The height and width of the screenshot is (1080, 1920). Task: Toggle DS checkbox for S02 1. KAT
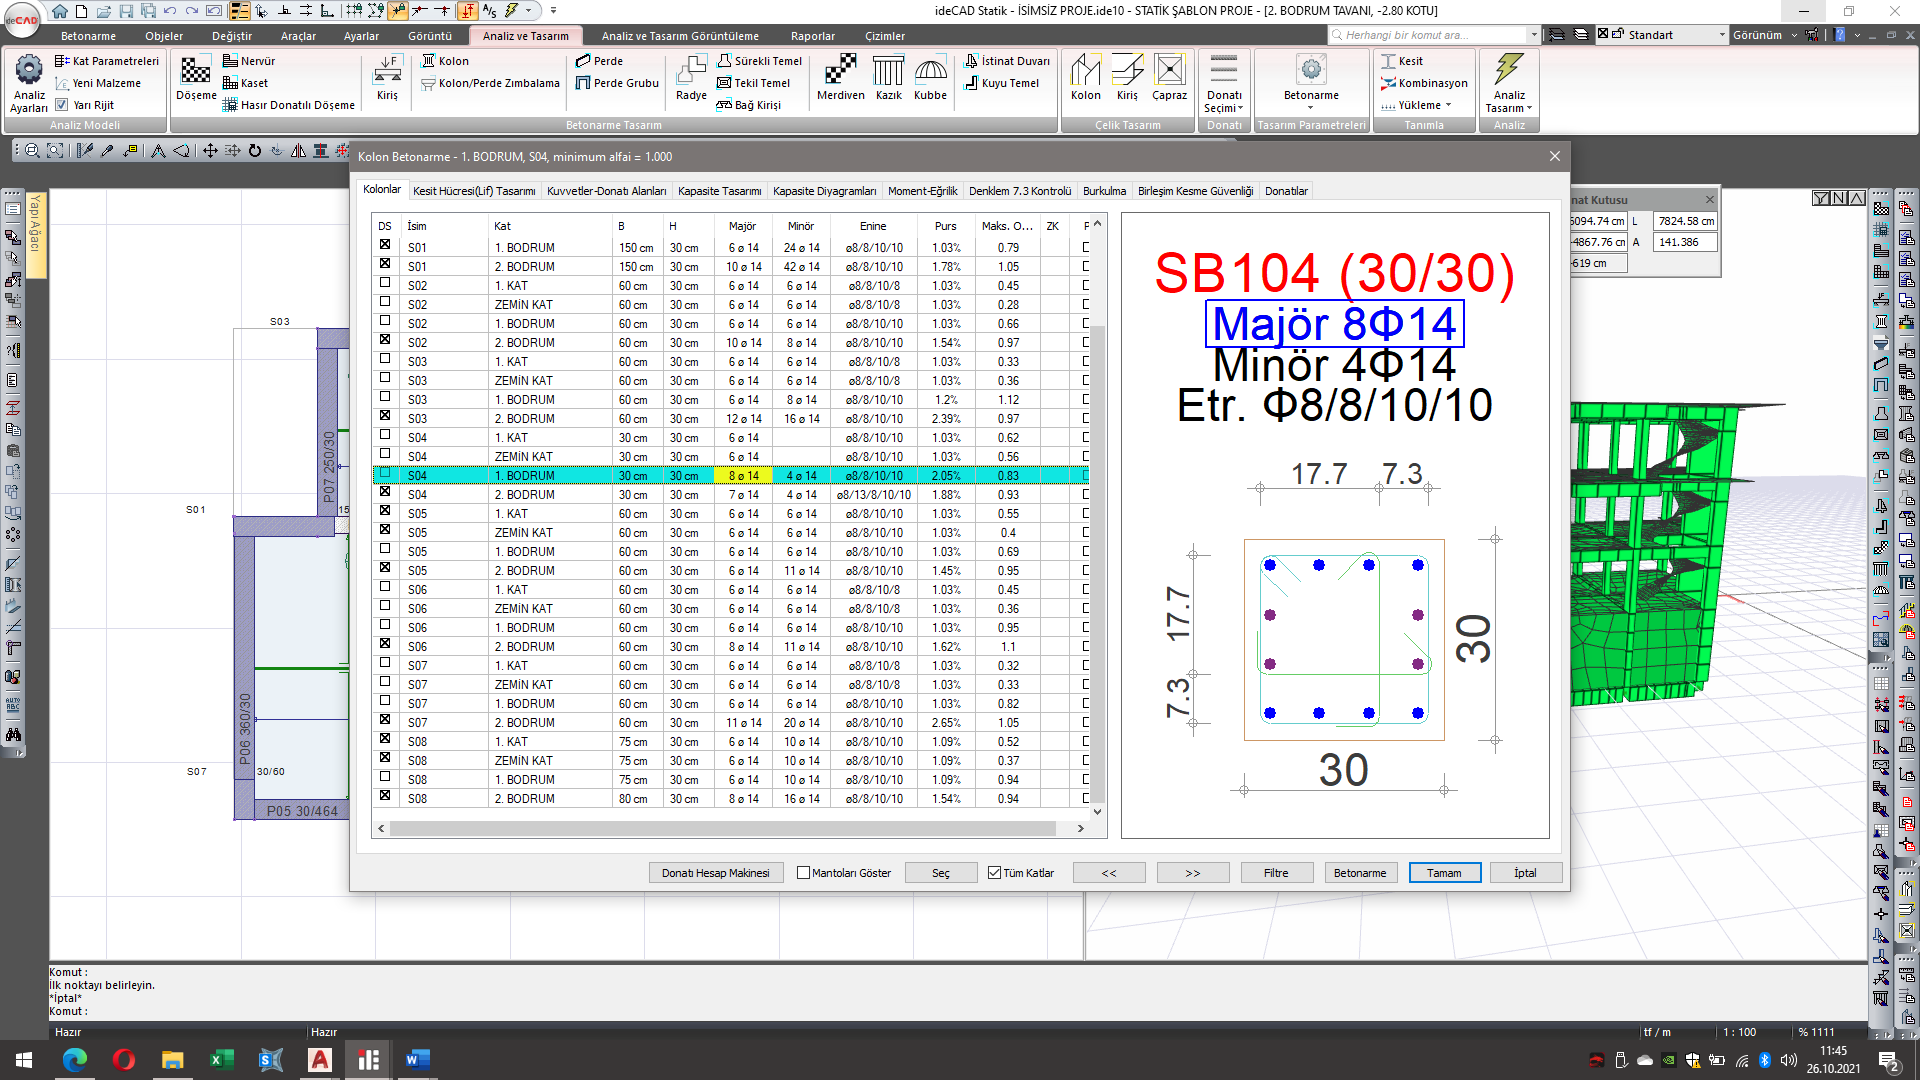(x=385, y=282)
